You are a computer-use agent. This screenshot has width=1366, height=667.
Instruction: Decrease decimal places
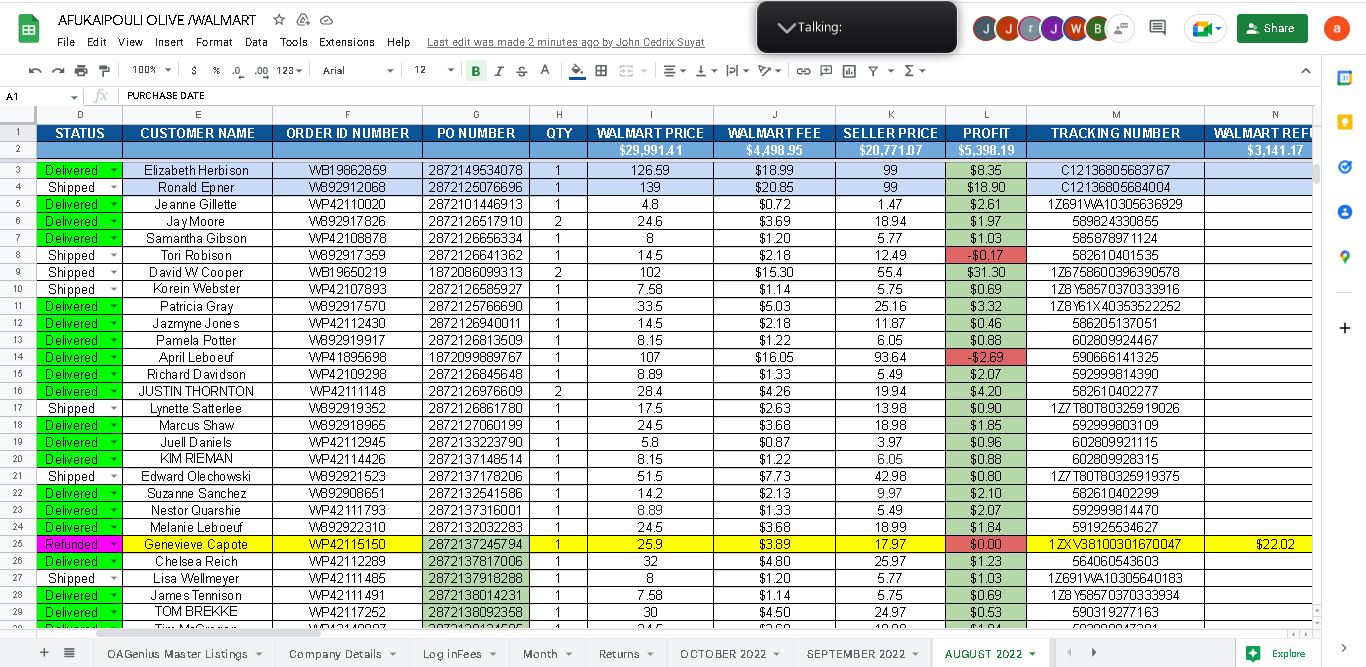click(x=238, y=71)
